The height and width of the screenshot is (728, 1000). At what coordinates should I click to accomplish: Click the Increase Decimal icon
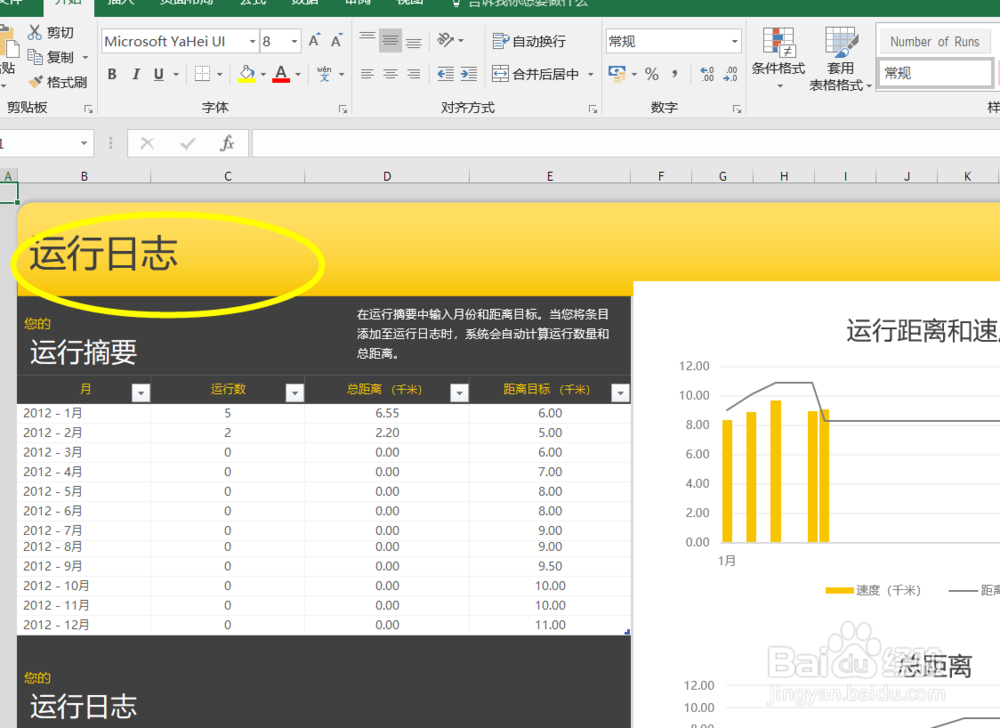[x=706, y=73]
